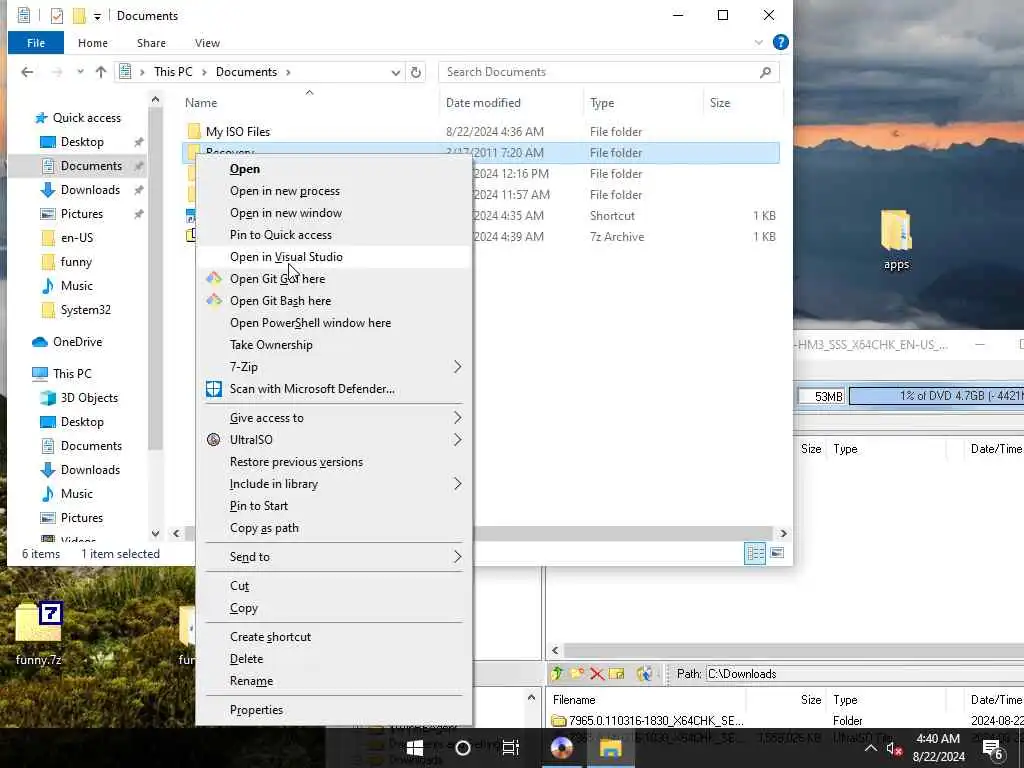The height and width of the screenshot is (768, 1024).
Task: Refresh the Documents folder view
Action: [x=416, y=72]
